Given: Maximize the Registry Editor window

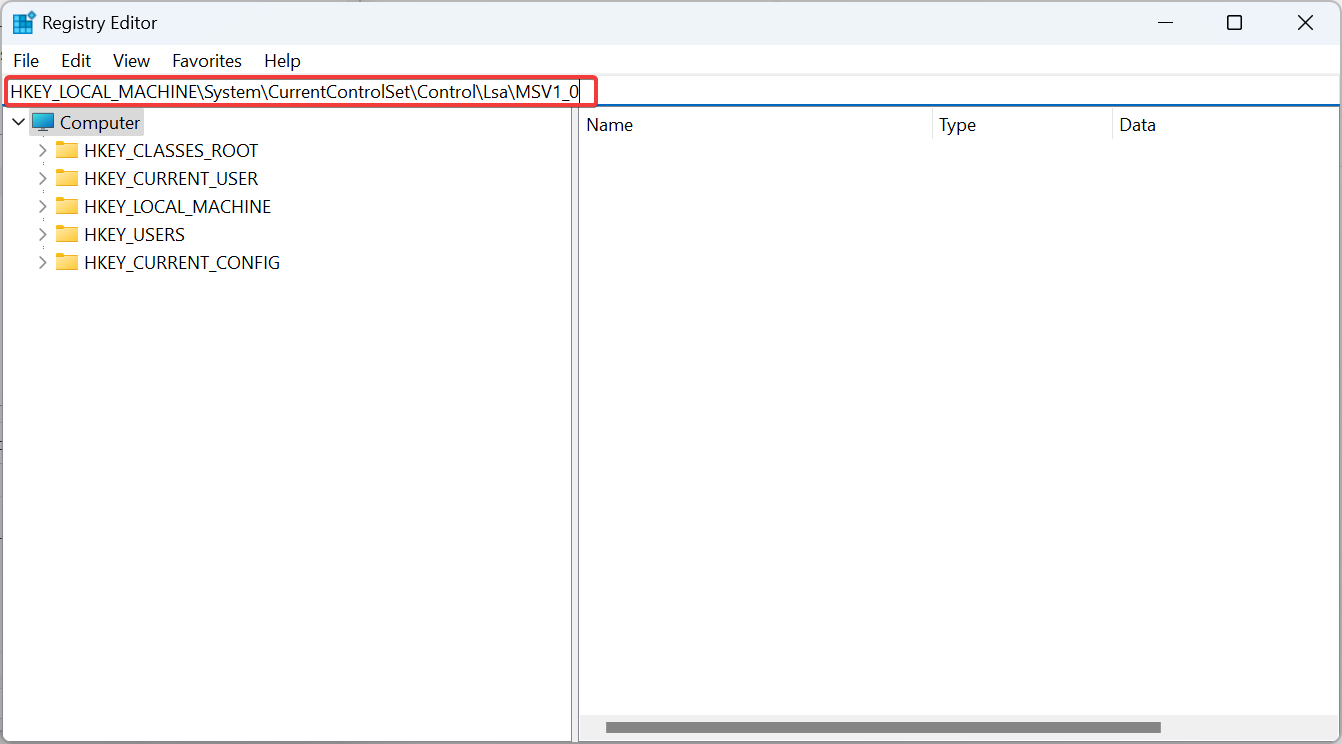Looking at the screenshot, I should (1235, 22).
